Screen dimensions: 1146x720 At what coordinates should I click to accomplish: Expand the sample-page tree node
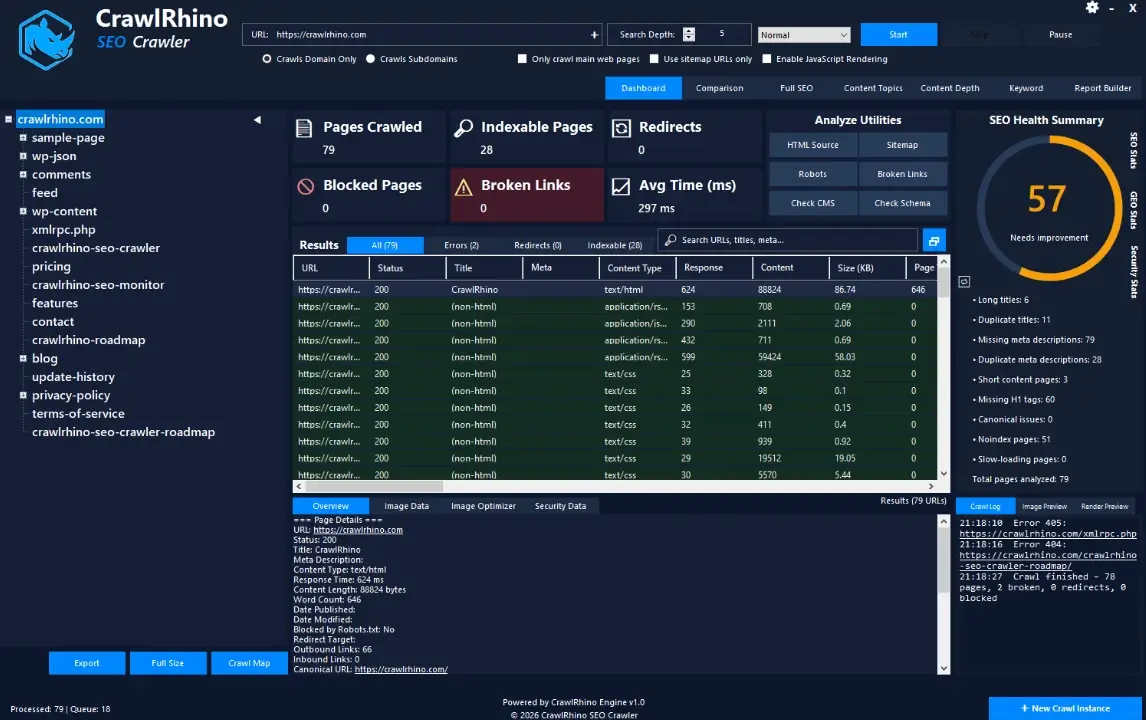coord(23,137)
